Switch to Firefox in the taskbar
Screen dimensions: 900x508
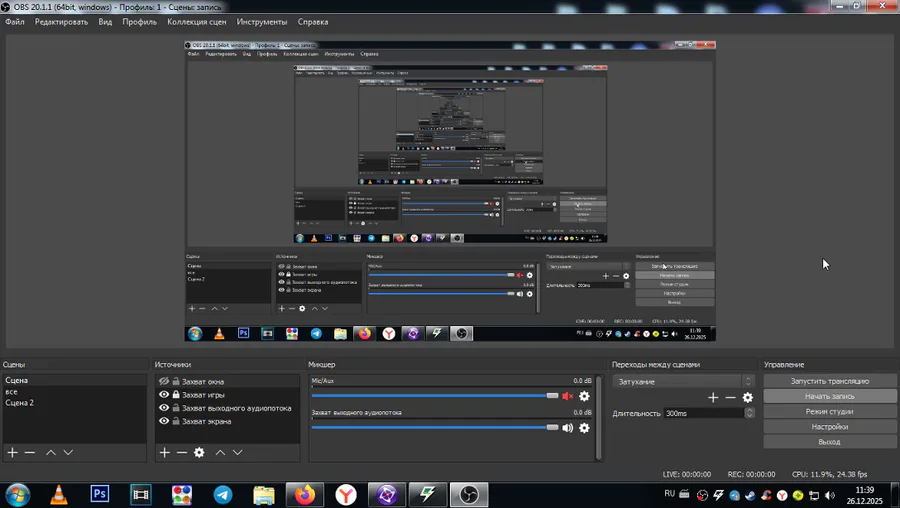[305, 495]
